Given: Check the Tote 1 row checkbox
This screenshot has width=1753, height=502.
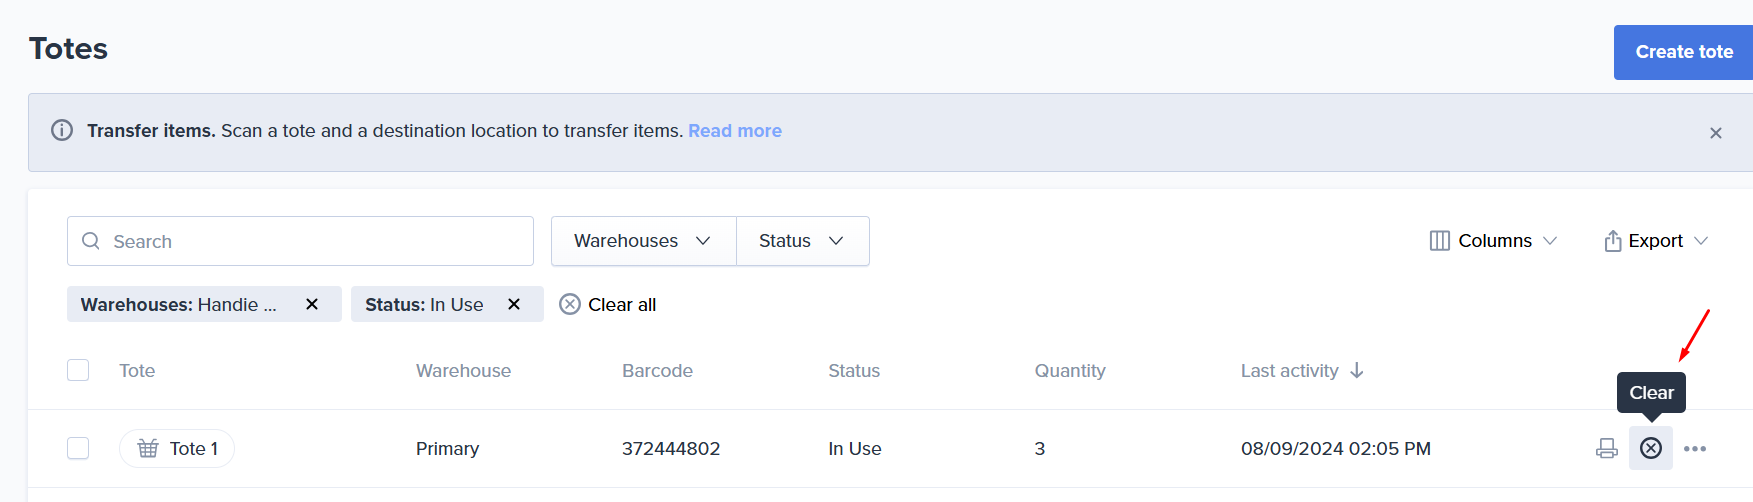Looking at the screenshot, I should click(78, 448).
